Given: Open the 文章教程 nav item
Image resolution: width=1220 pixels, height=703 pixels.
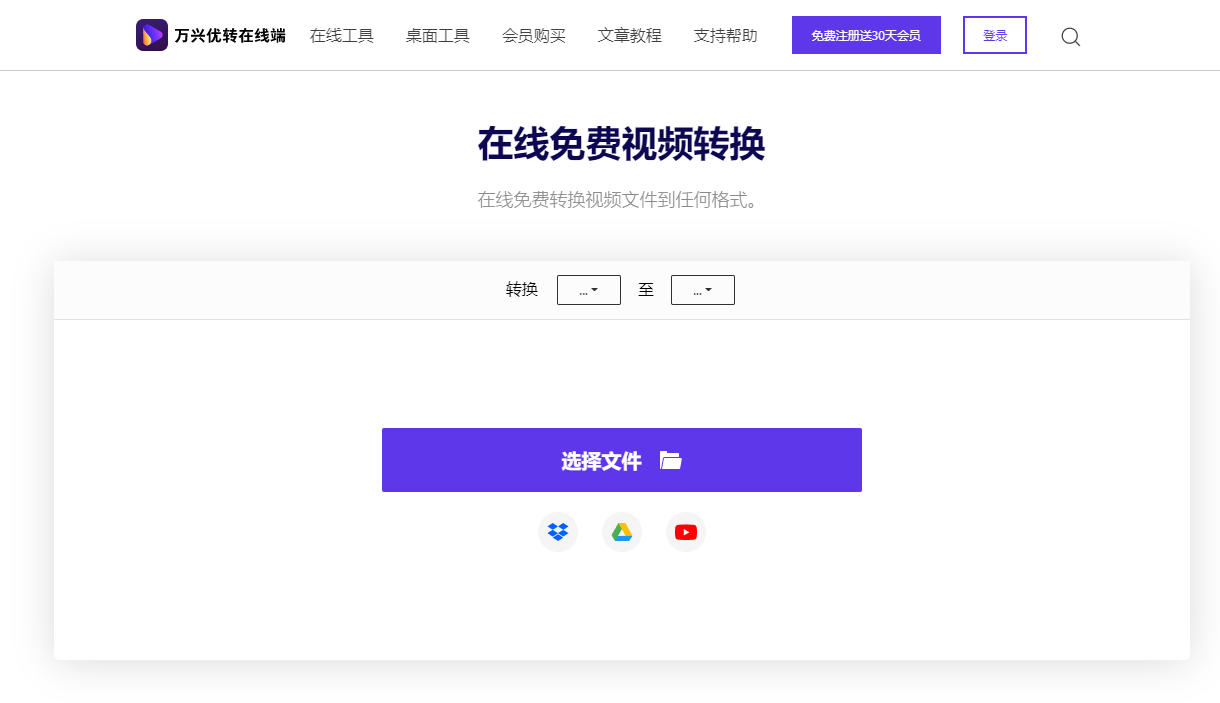Looking at the screenshot, I should pos(630,36).
